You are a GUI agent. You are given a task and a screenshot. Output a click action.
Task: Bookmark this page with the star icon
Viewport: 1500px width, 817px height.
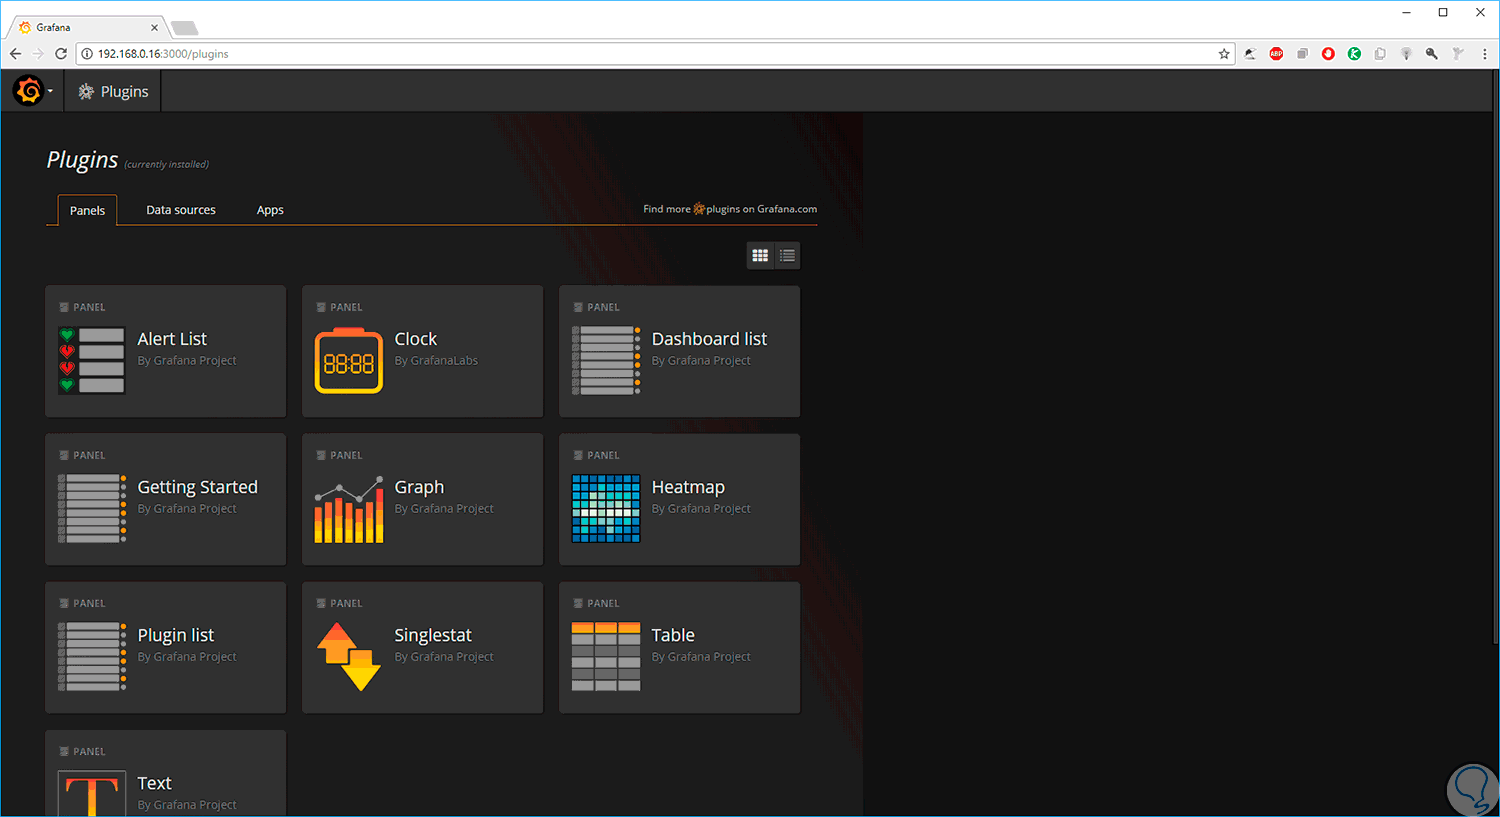[x=1224, y=54]
